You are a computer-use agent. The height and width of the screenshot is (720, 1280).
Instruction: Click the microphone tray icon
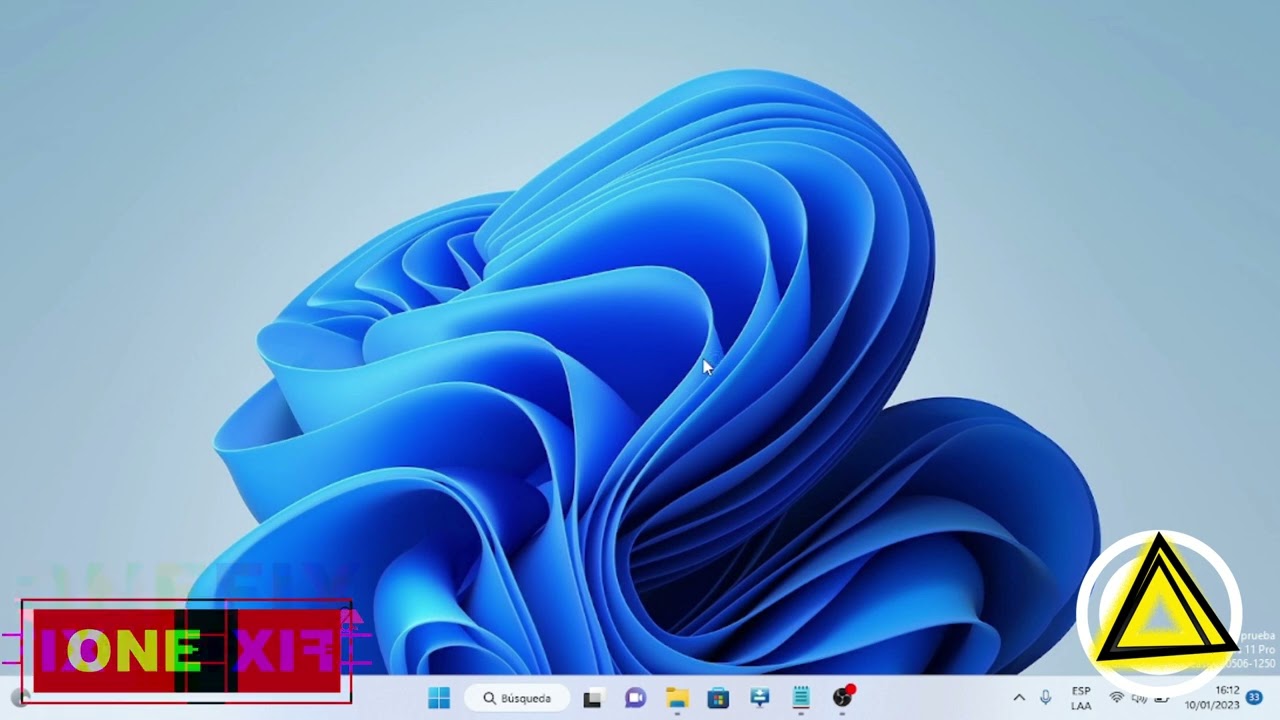[1046, 698]
